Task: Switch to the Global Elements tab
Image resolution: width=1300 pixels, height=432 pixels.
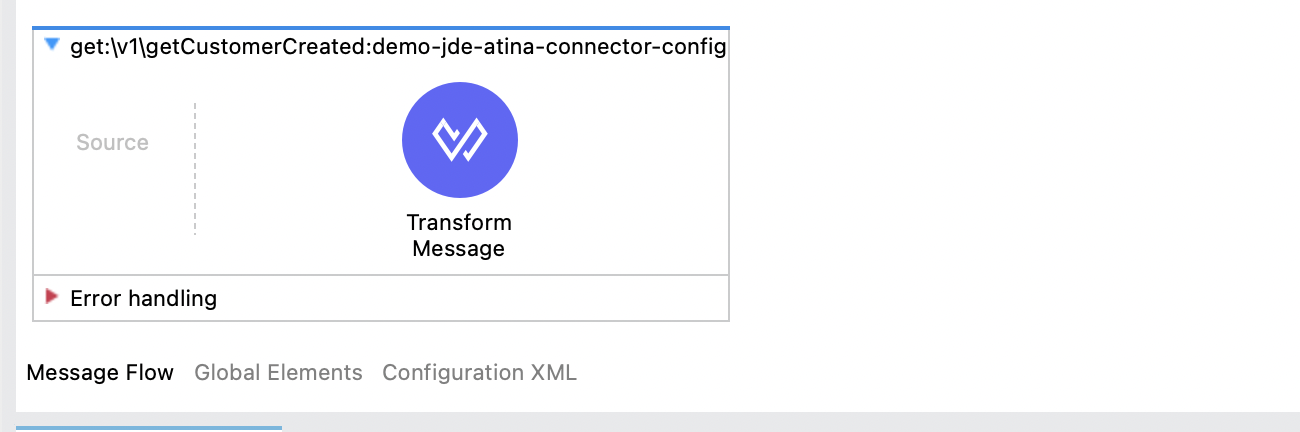Action: pos(278,373)
